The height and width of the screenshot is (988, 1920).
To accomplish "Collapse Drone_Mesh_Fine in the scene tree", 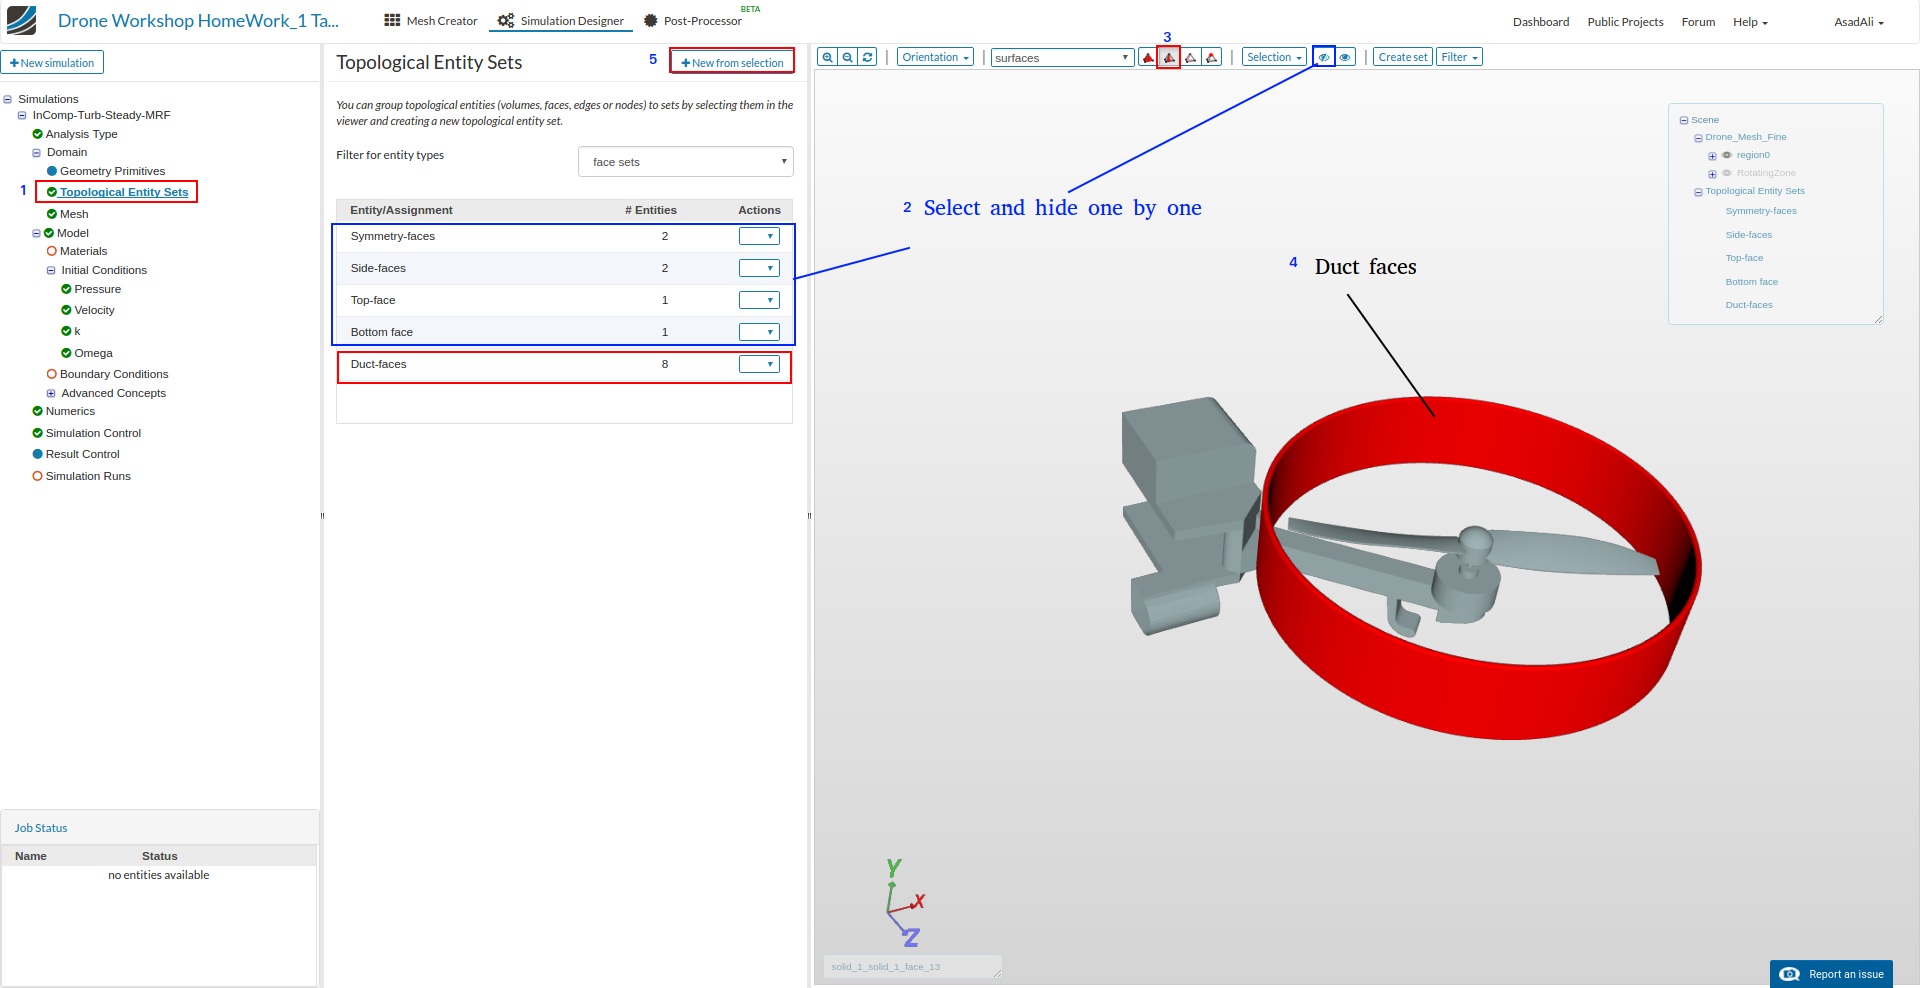I will pyautogui.click(x=1698, y=138).
